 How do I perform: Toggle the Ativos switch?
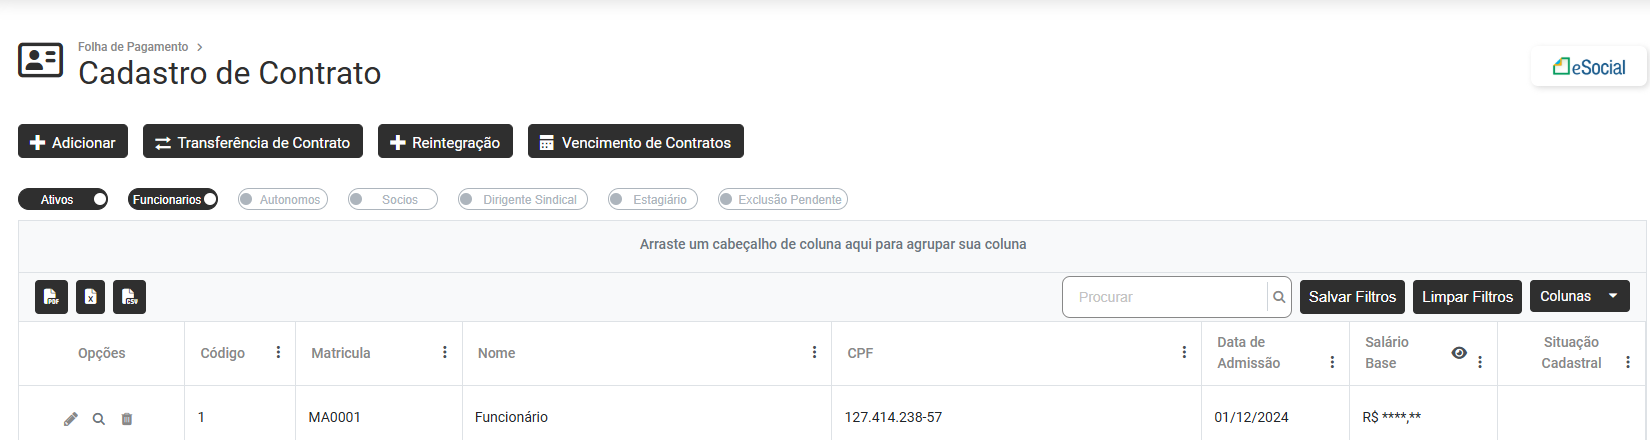pos(63,200)
